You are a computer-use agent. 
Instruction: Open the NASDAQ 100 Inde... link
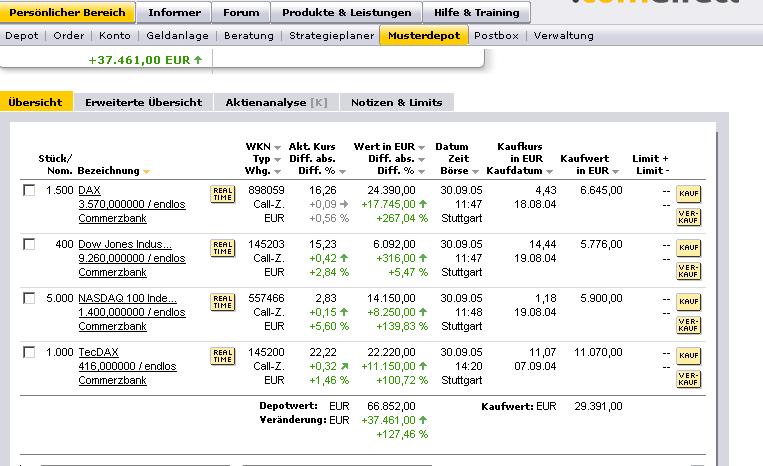(x=127, y=297)
